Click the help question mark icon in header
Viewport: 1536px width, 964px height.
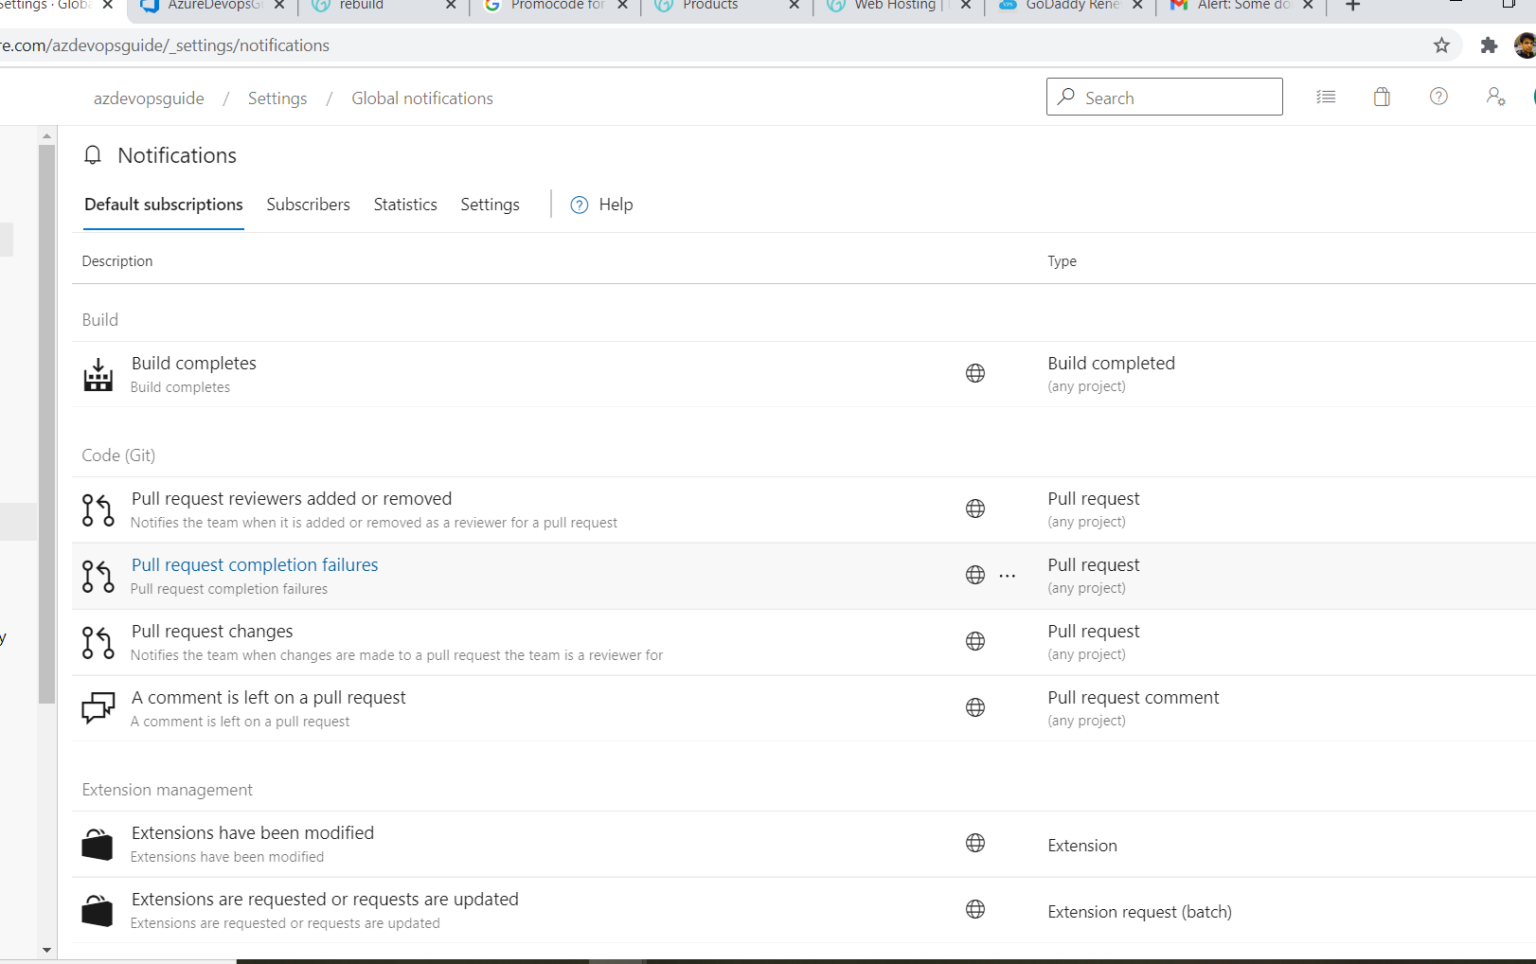(1438, 97)
